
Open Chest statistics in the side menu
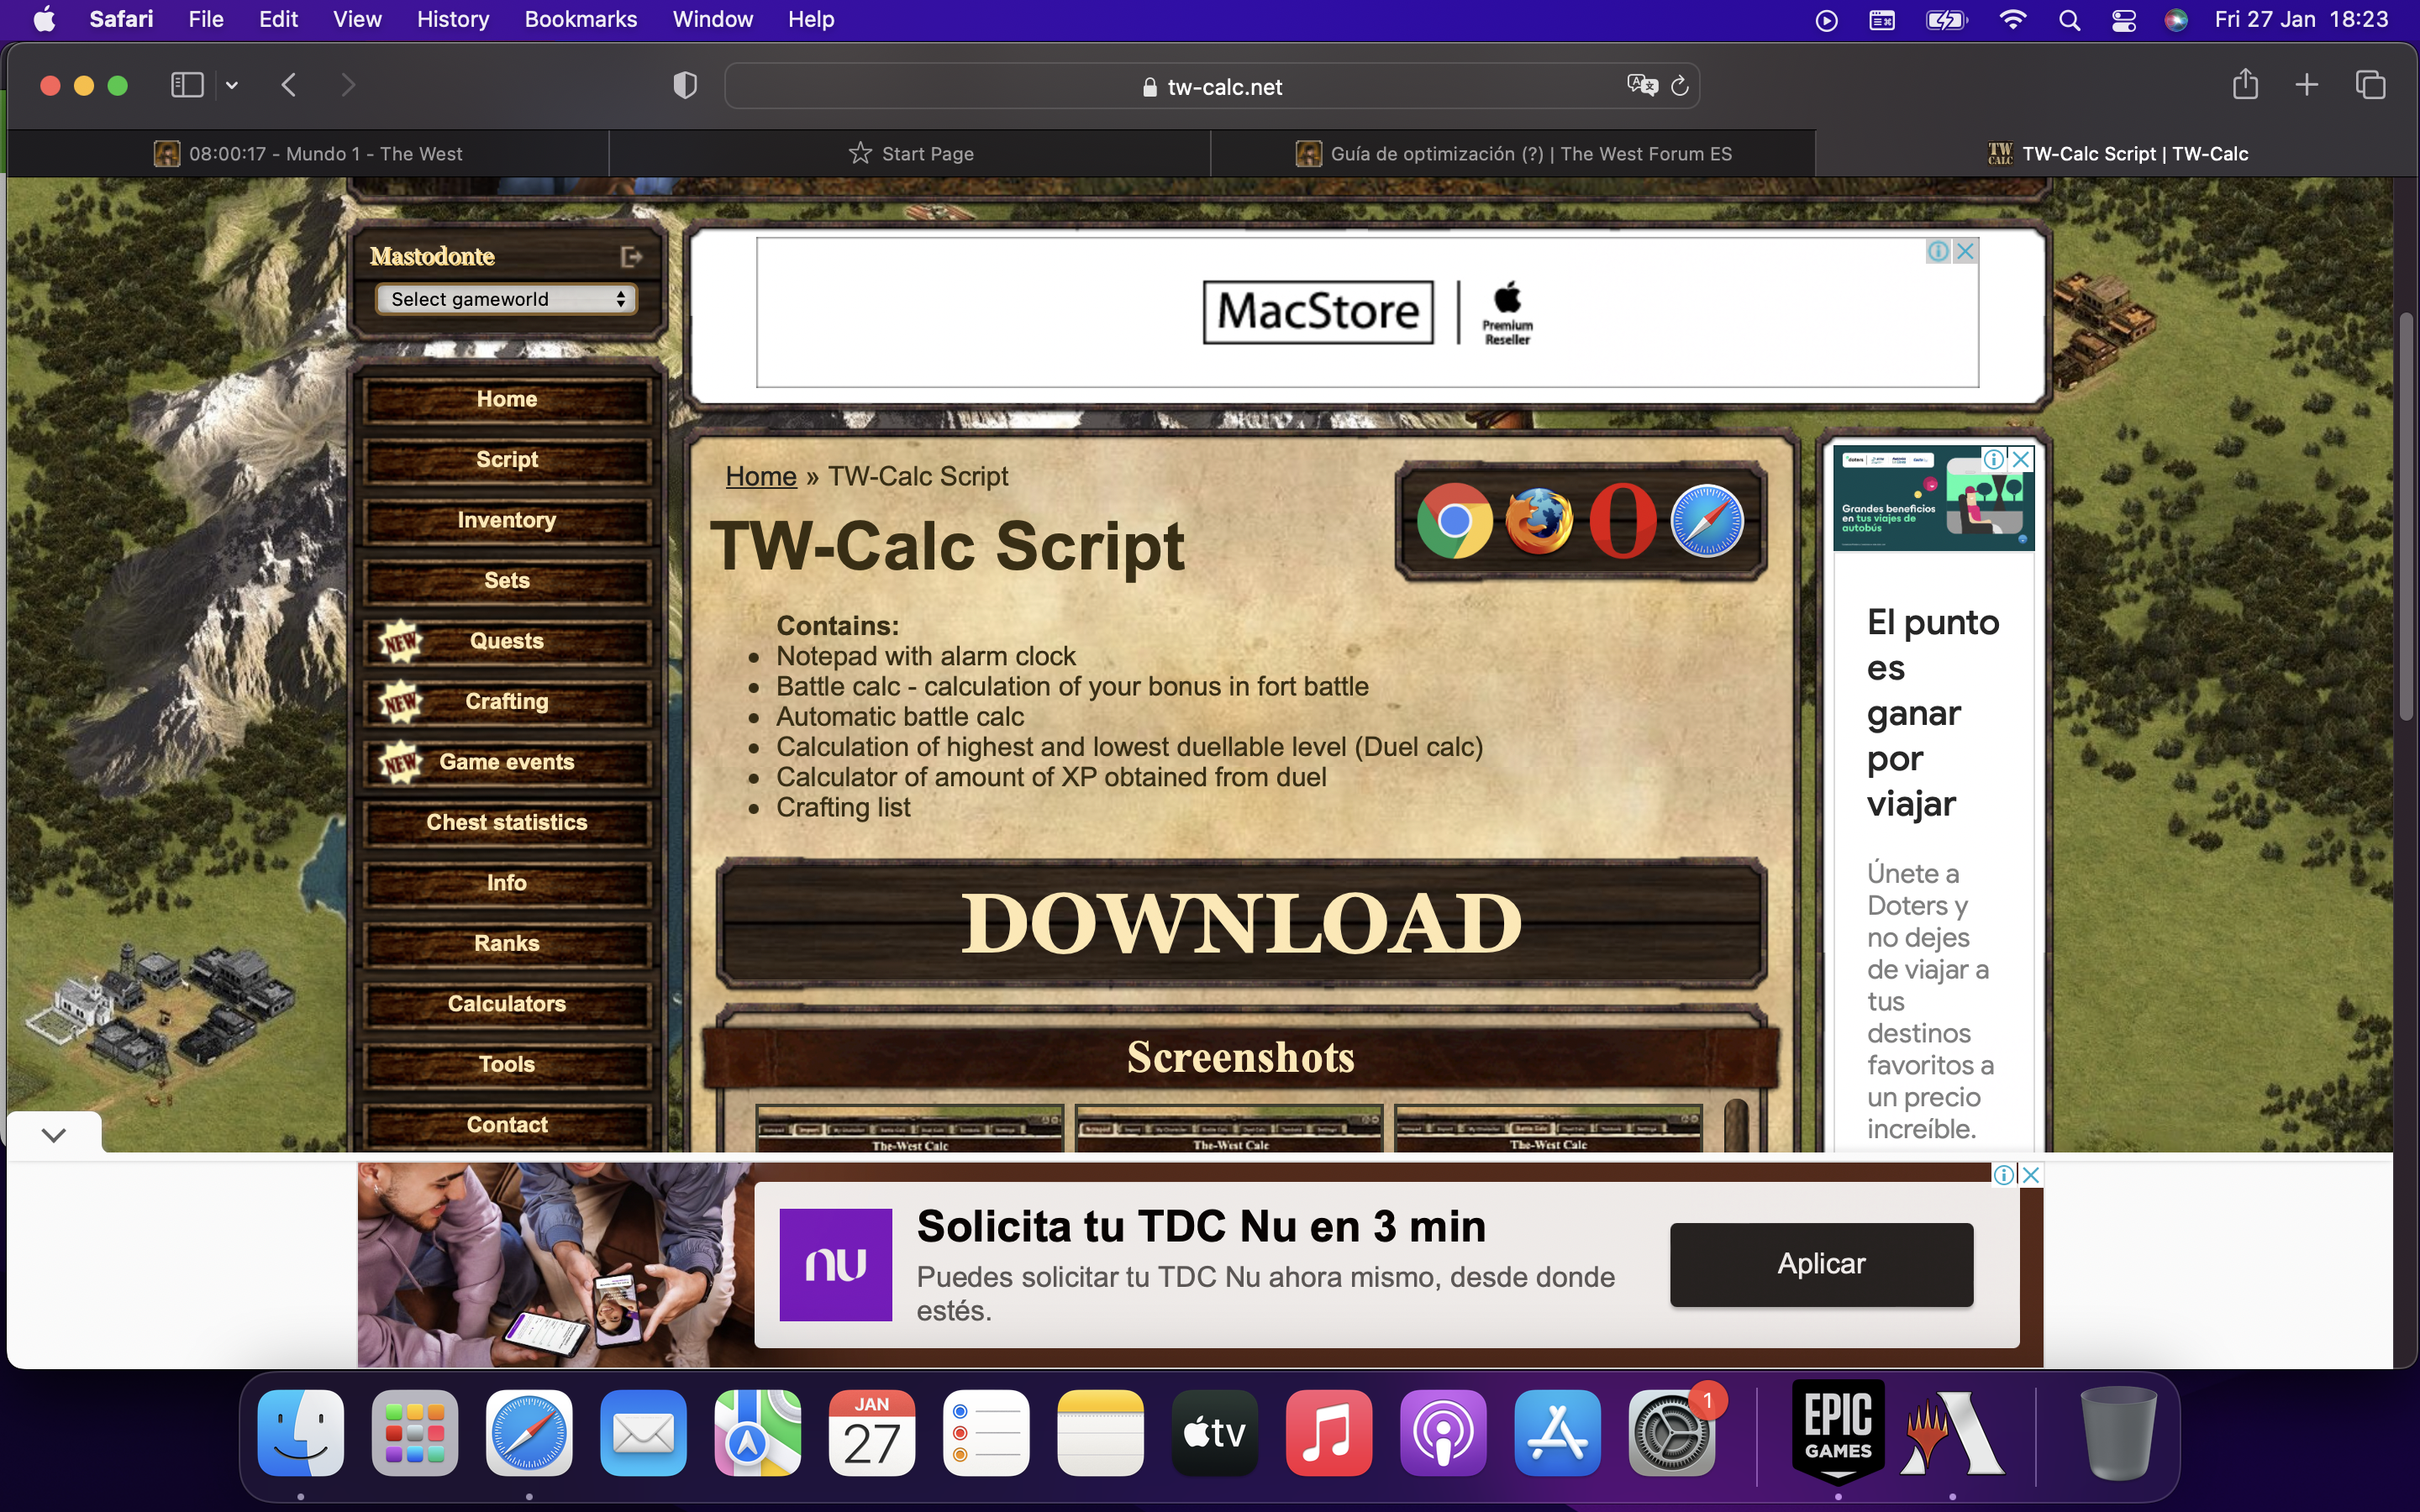click(507, 823)
